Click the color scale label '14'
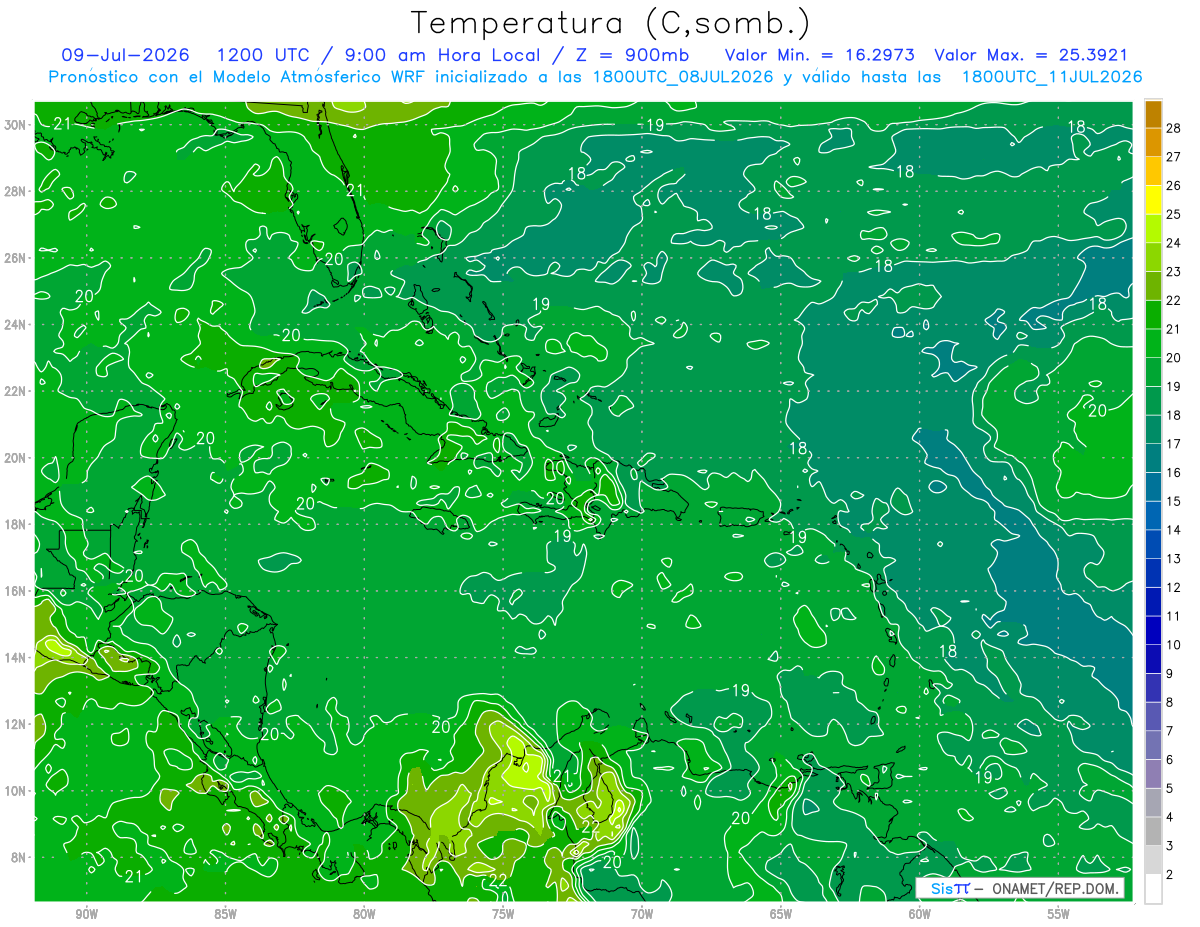Screen dimensions: 1200x927 click(x=1173, y=530)
